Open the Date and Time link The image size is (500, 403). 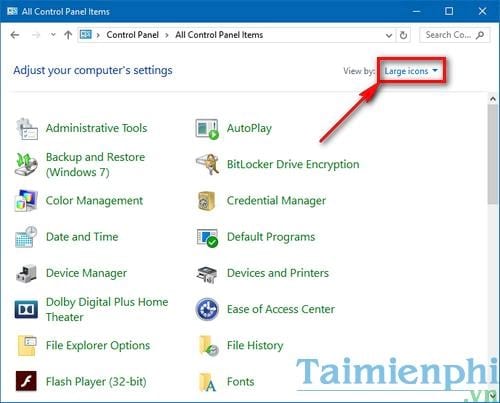[x=82, y=237]
